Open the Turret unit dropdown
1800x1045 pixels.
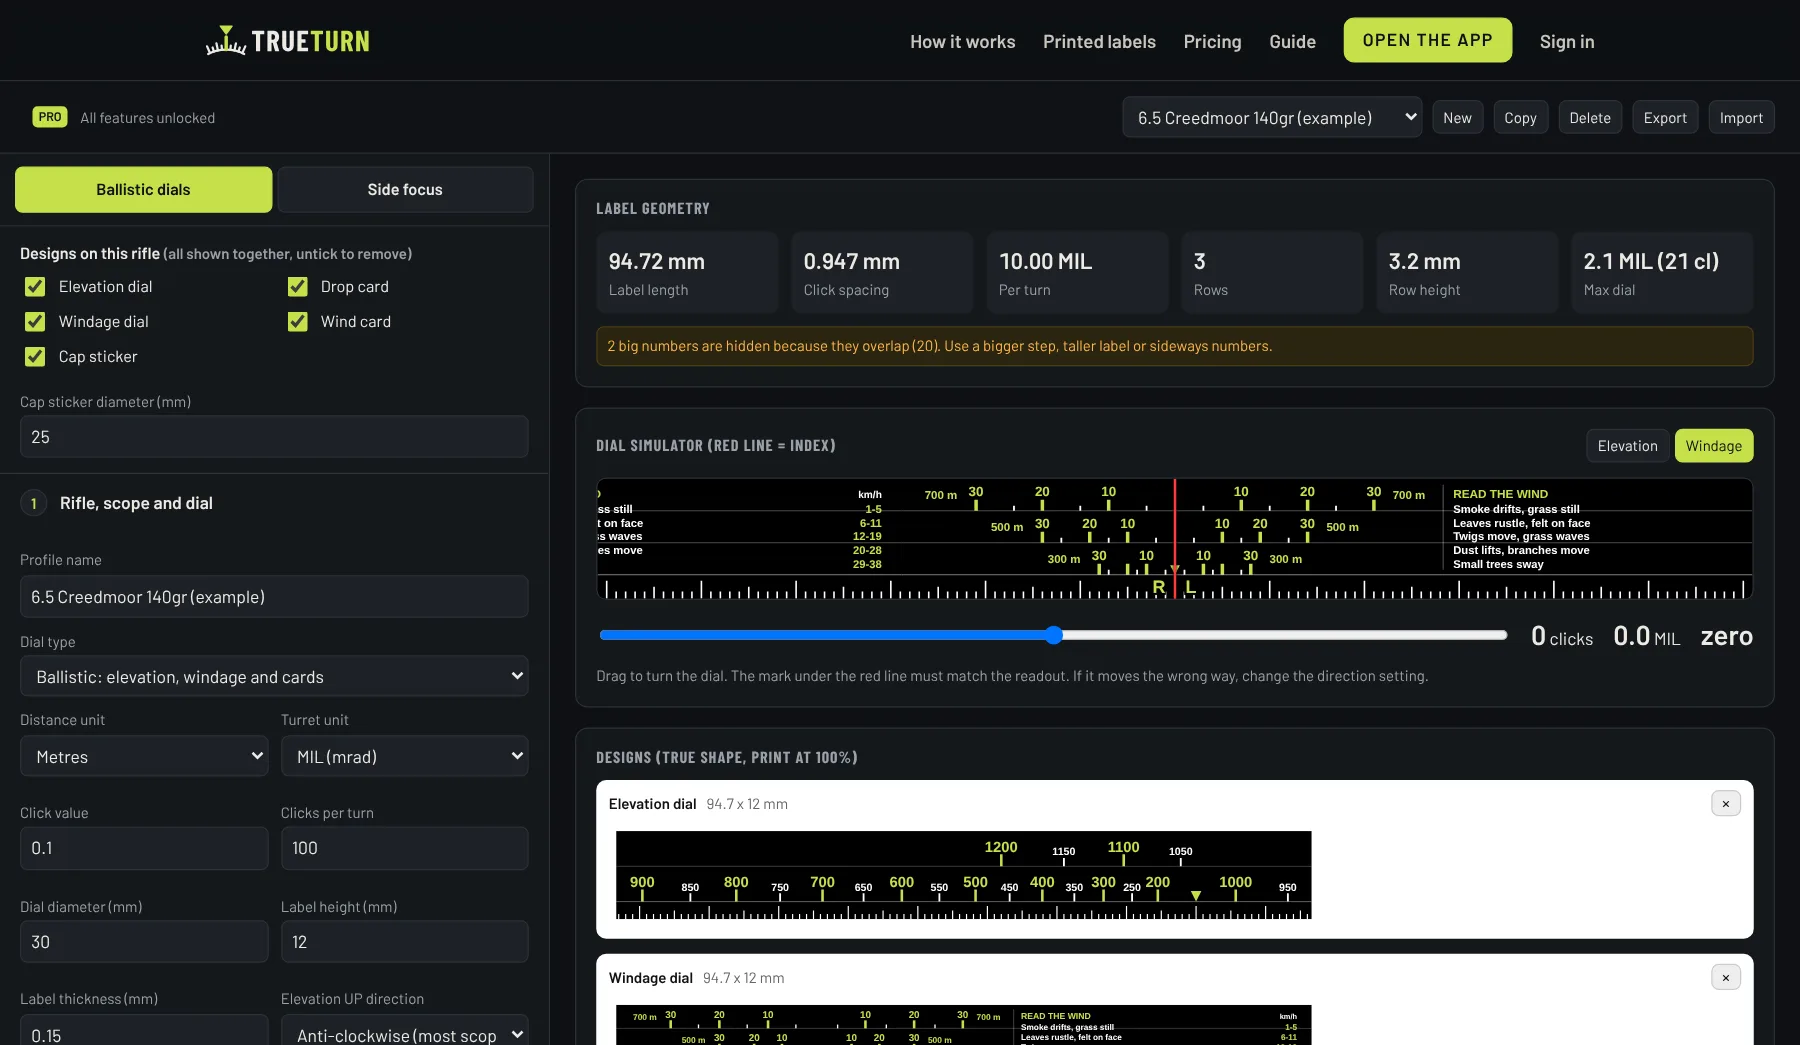click(x=405, y=756)
